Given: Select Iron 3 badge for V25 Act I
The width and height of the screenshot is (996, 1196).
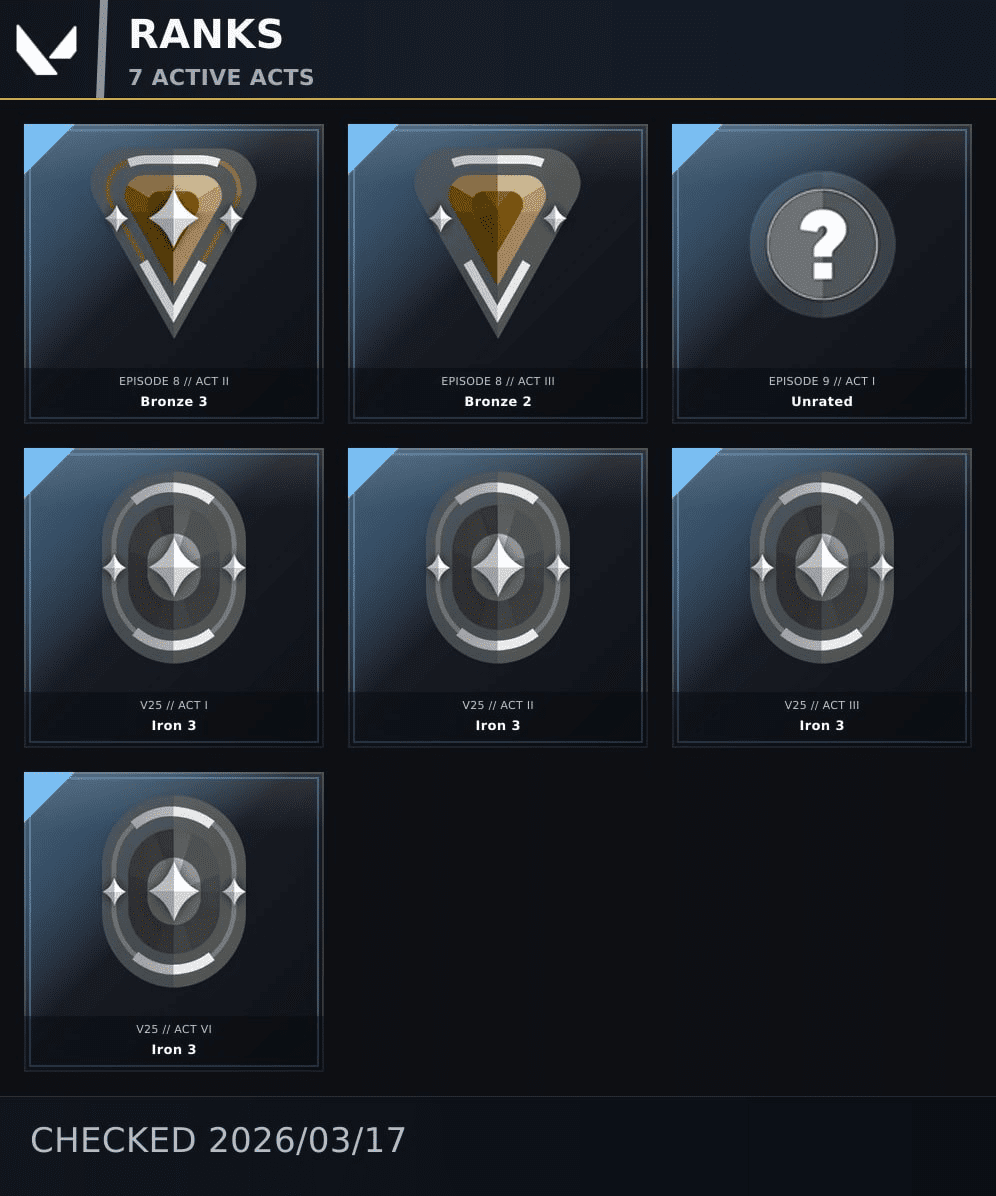Looking at the screenshot, I should click(174, 567).
